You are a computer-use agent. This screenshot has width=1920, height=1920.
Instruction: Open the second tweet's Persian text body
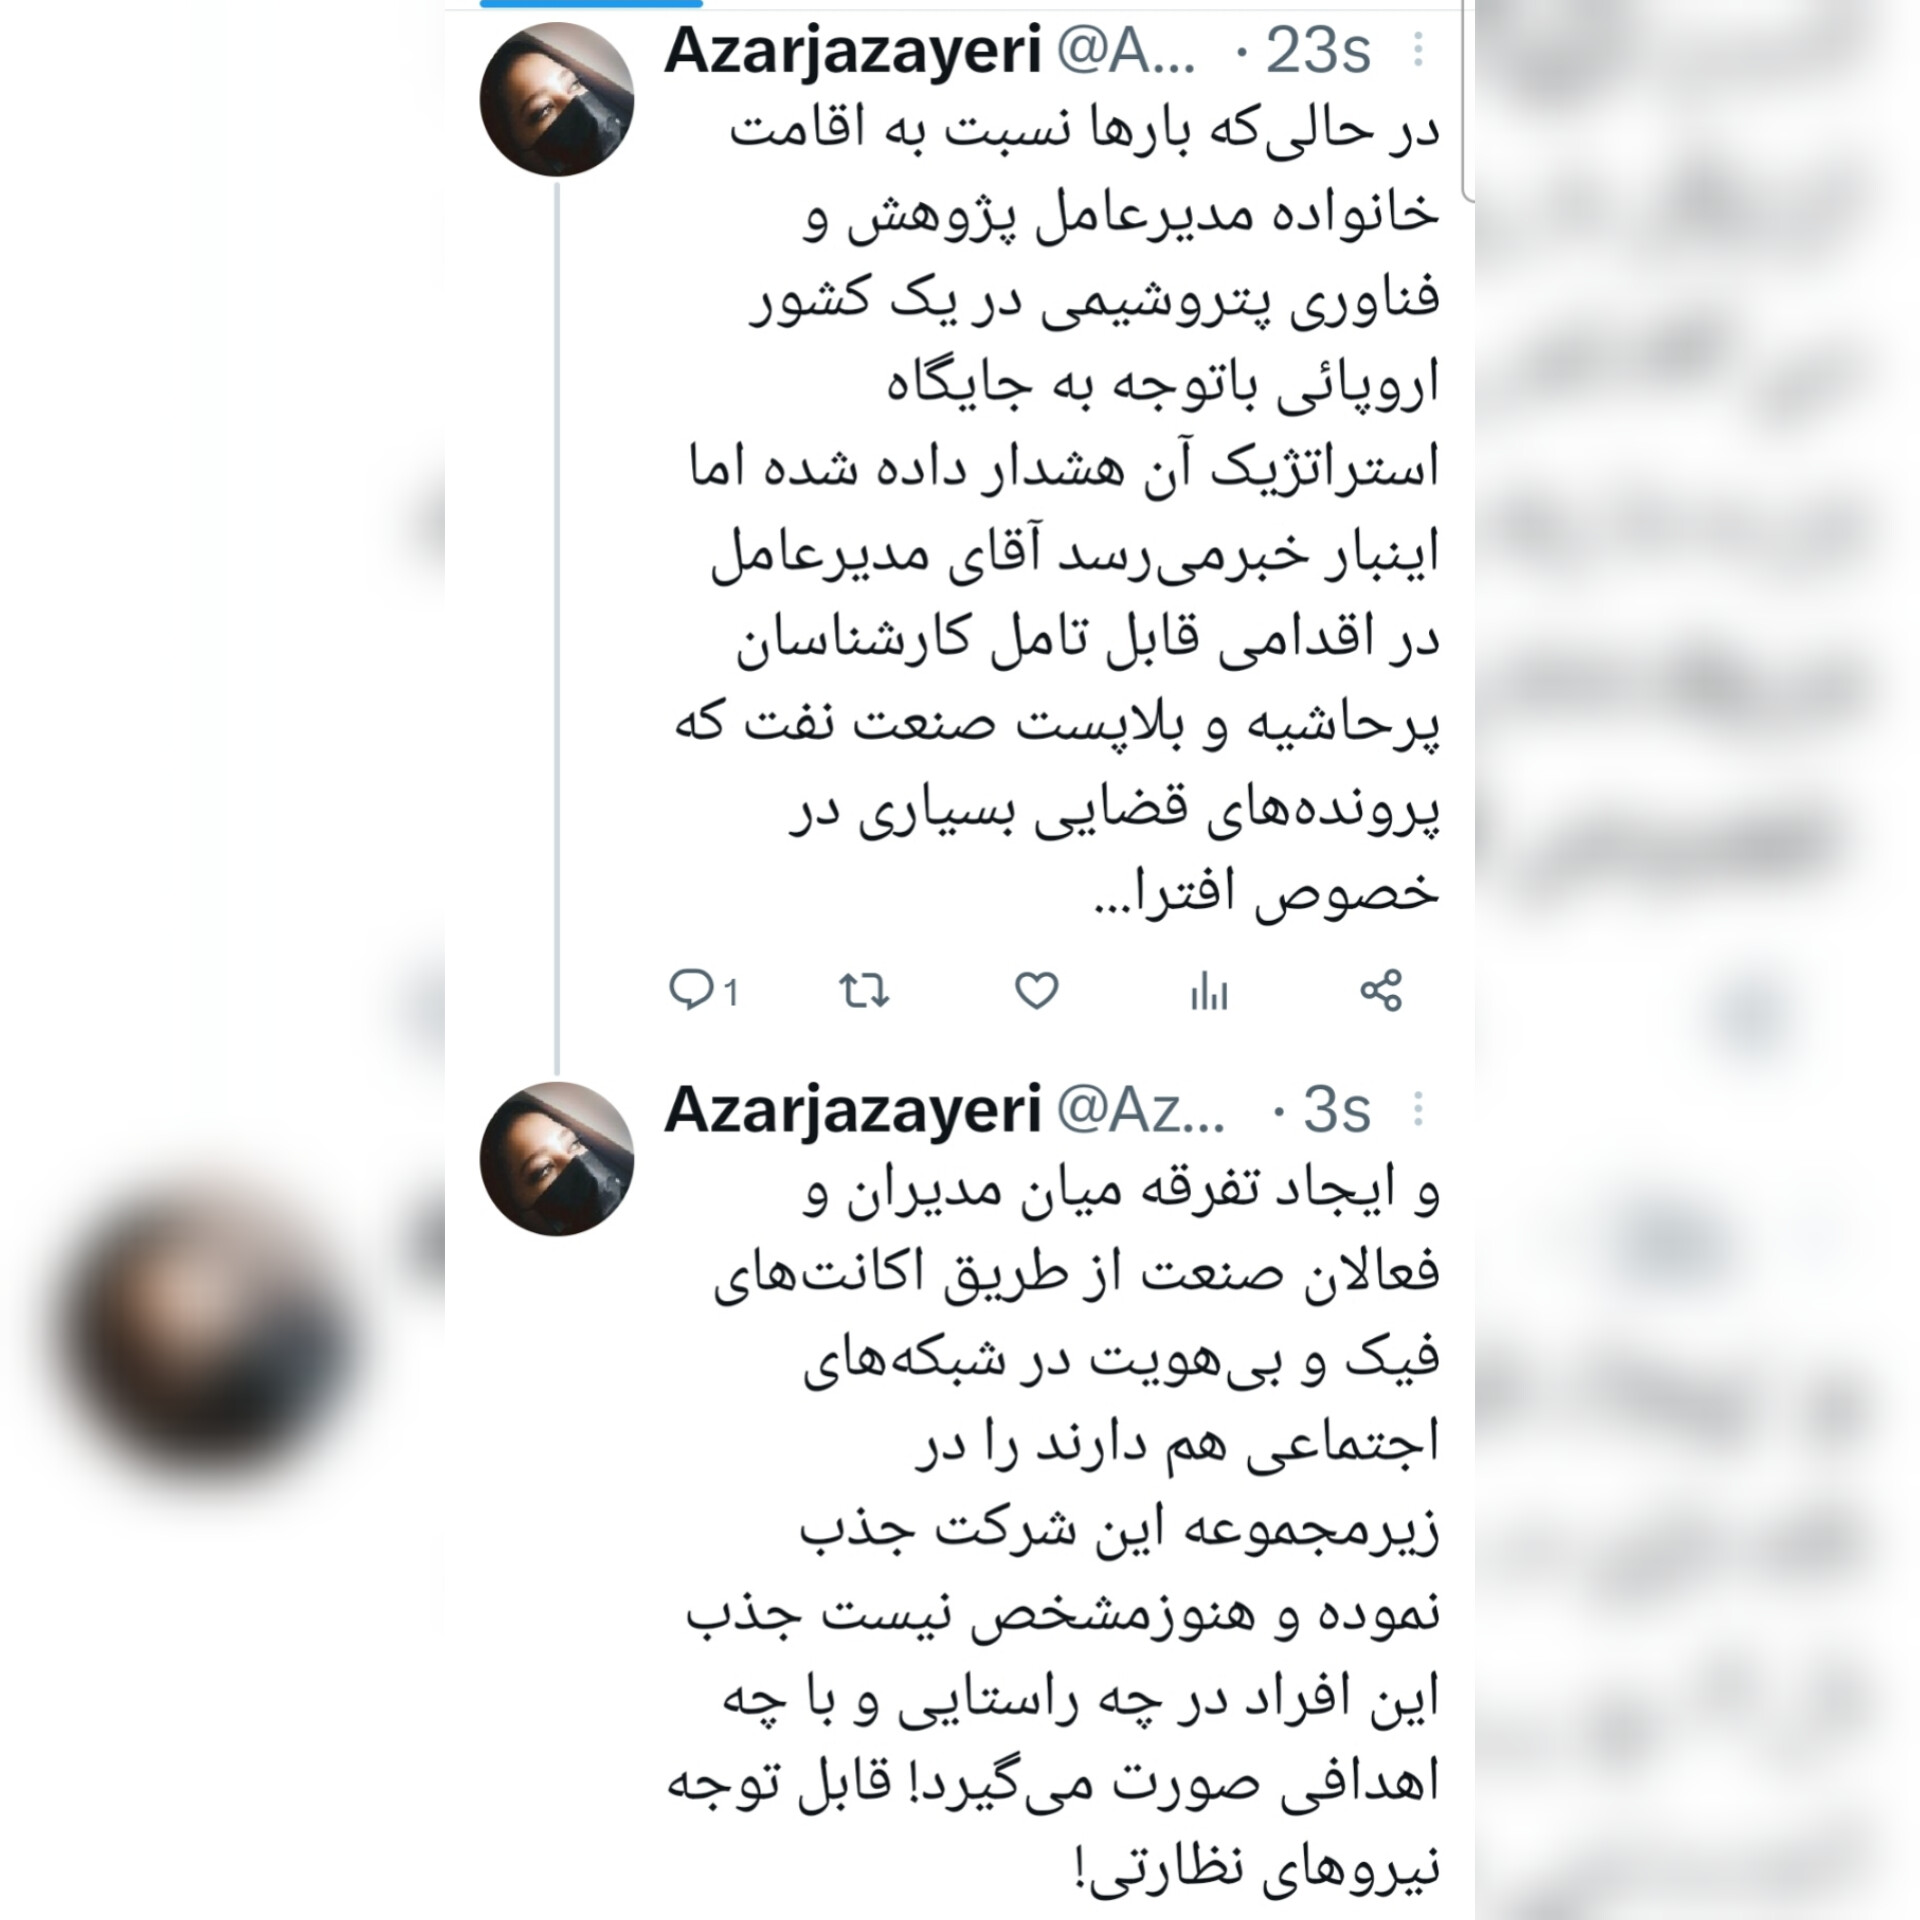pos(1053,1533)
